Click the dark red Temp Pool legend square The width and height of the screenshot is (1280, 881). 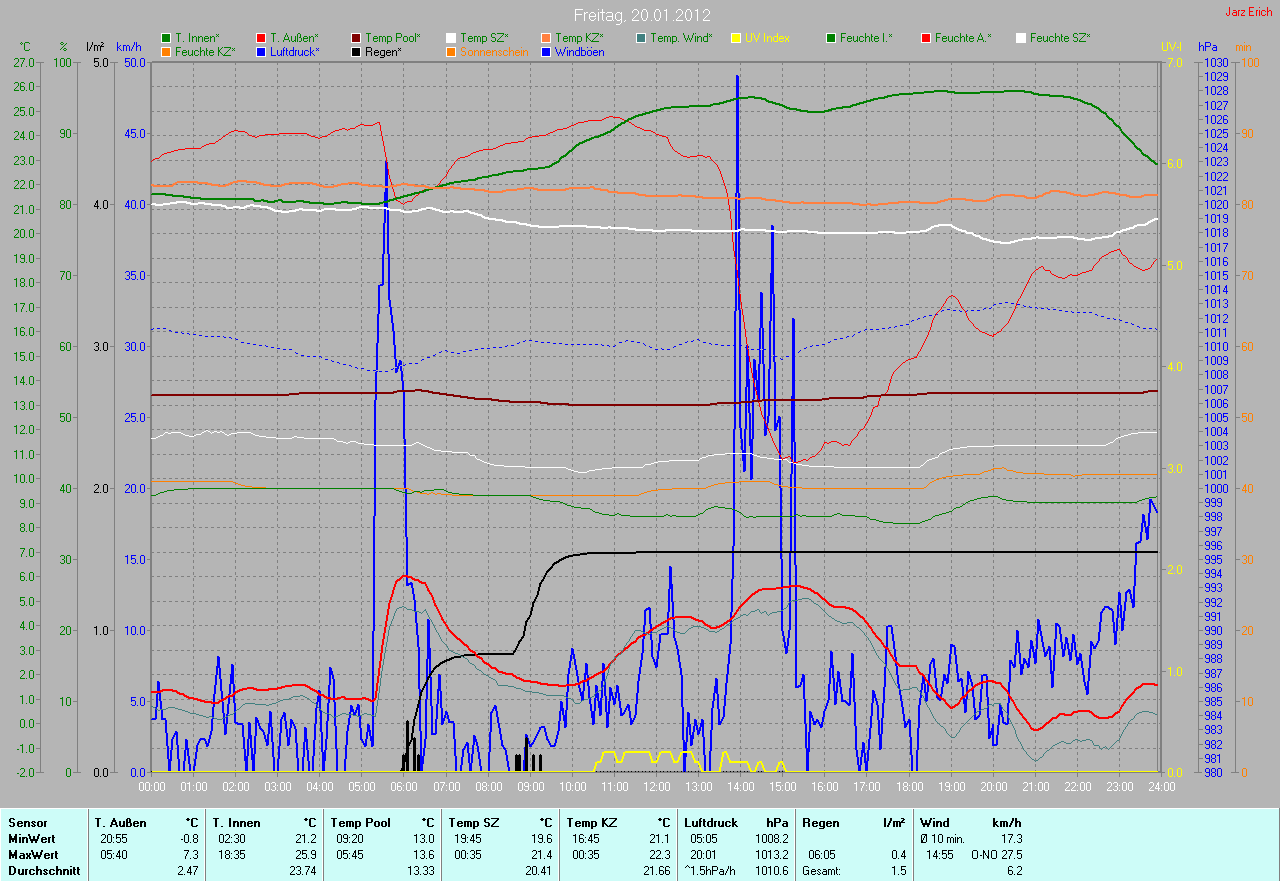(356, 38)
